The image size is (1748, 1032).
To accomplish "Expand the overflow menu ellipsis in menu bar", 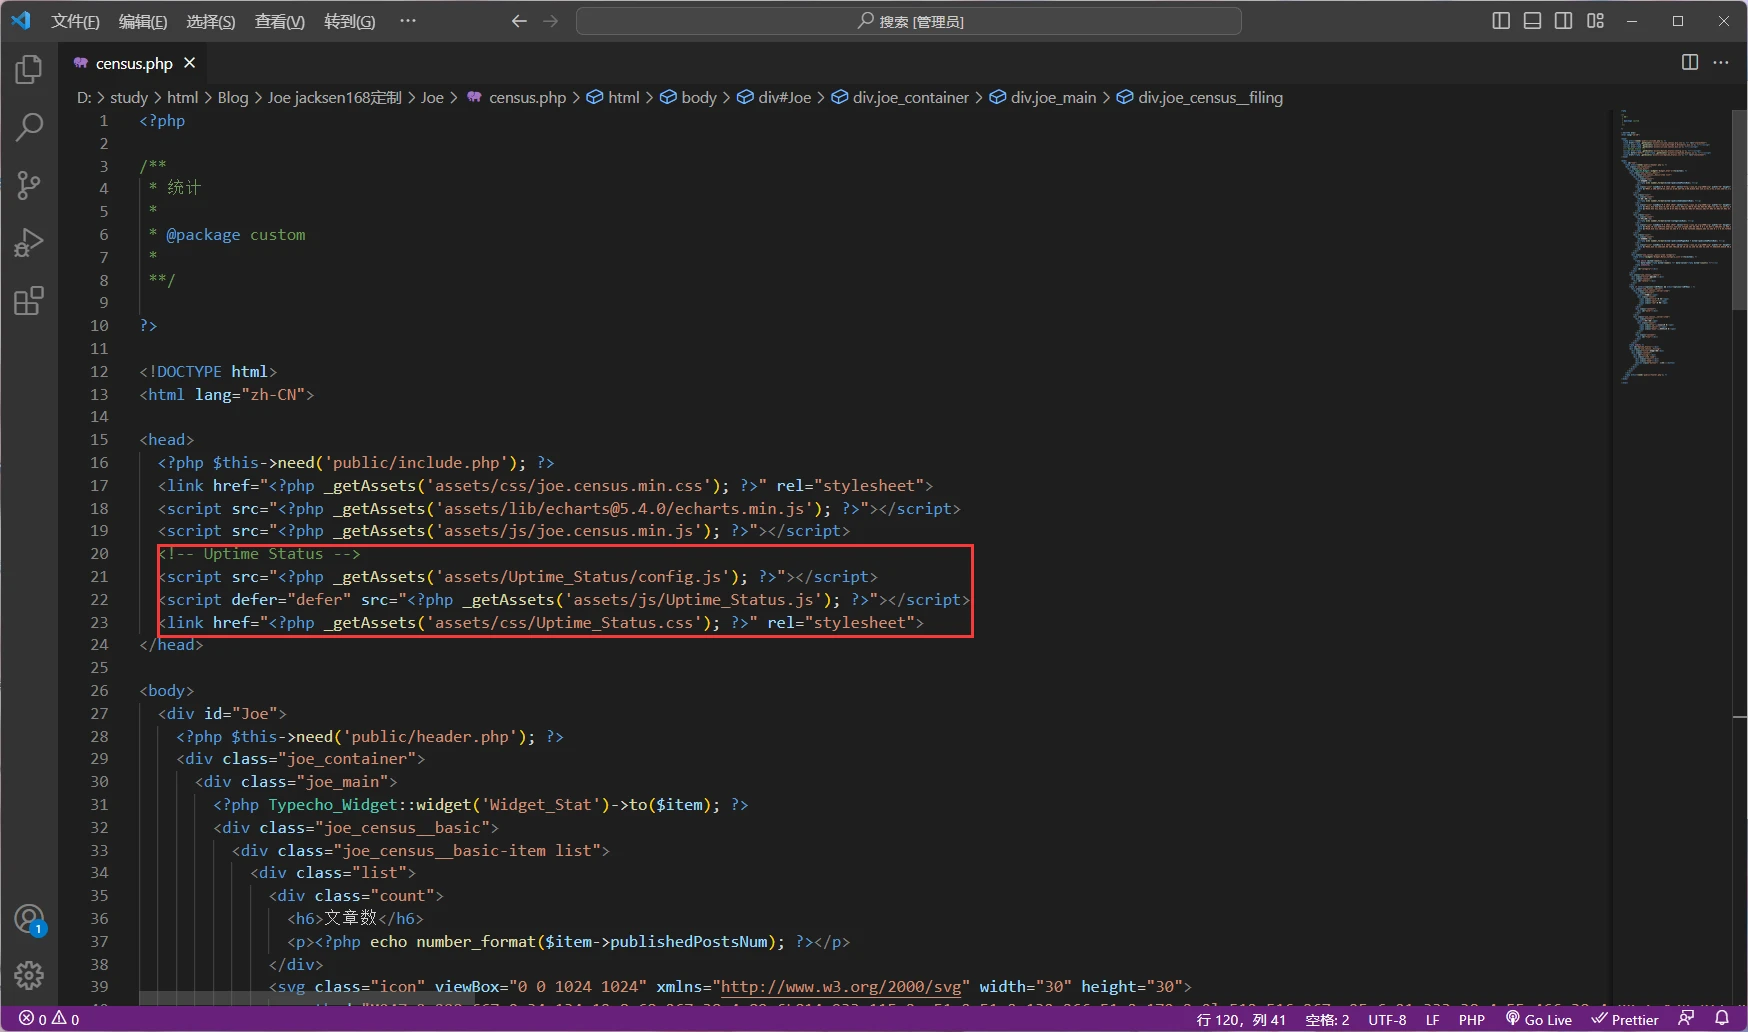I will click(x=408, y=21).
